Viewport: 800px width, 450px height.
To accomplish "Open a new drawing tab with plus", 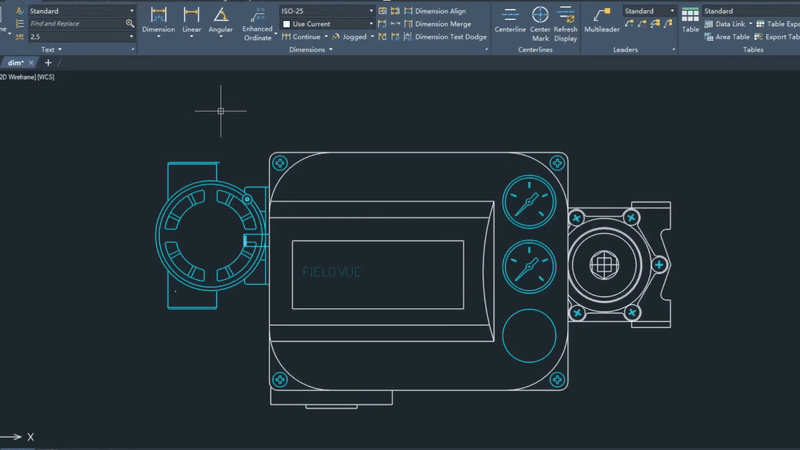I will click(48, 63).
